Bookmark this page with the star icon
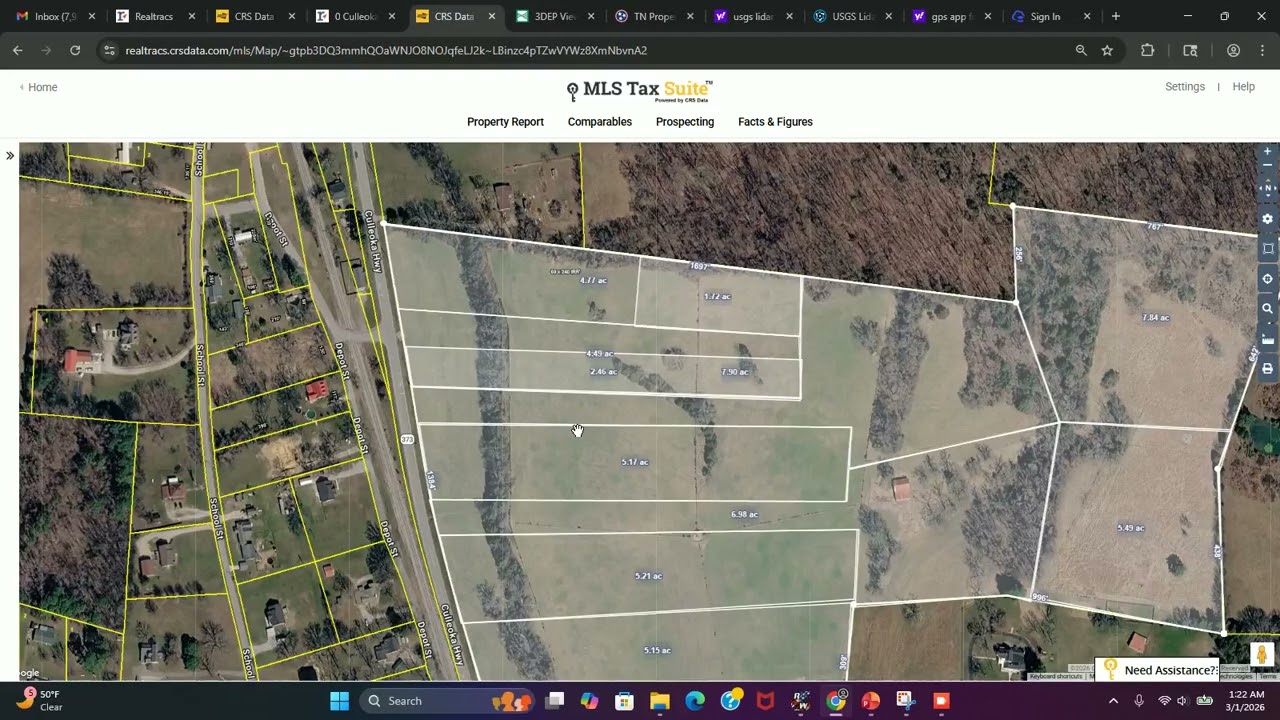1280x720 pixels. point(1107,50)
